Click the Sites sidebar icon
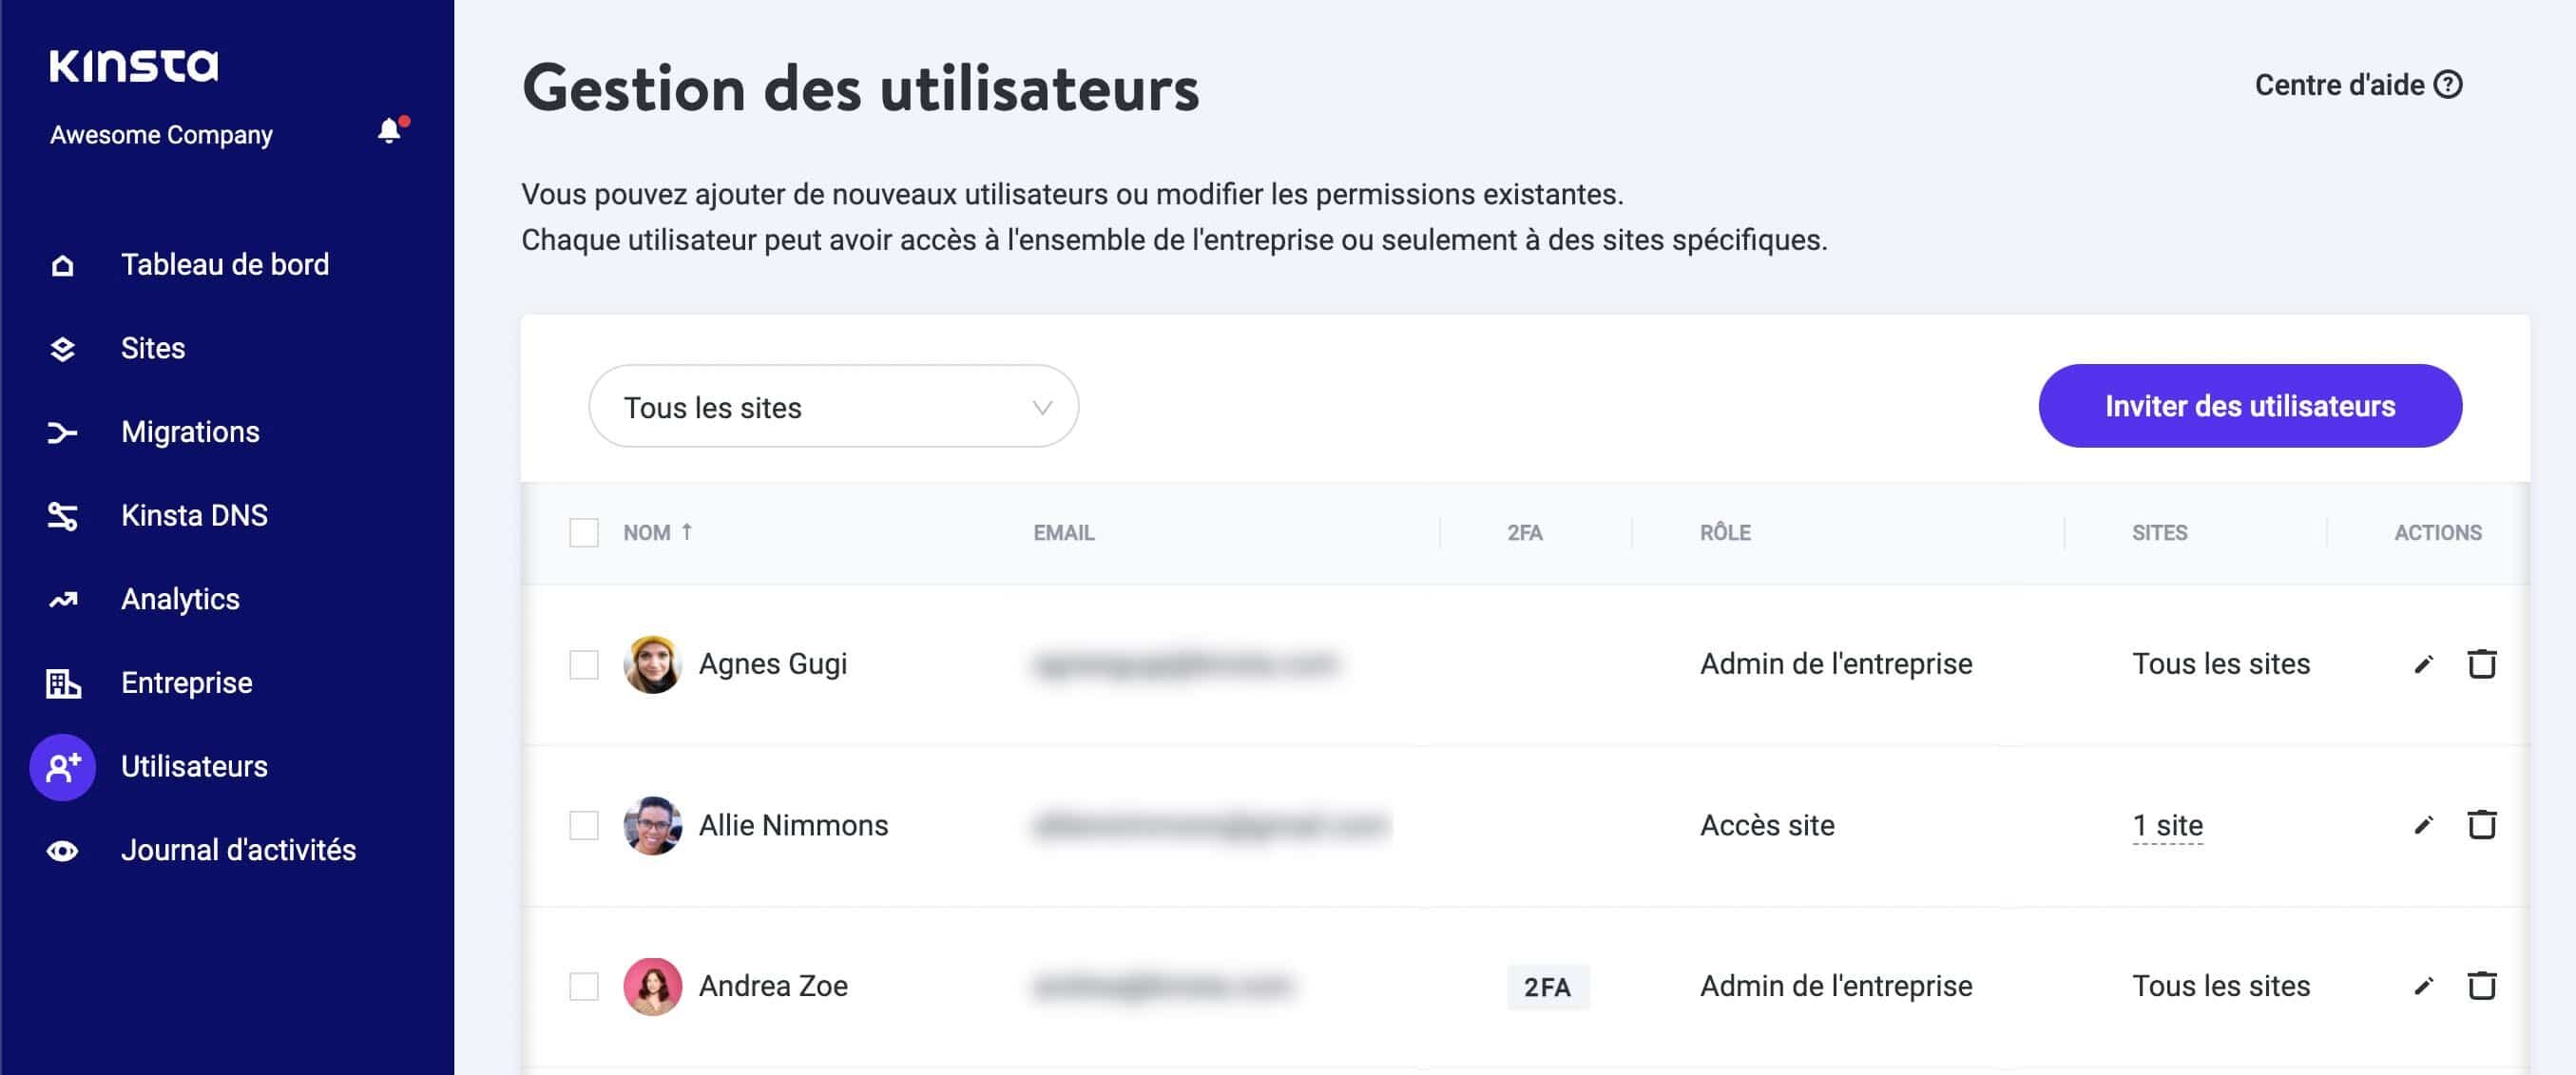2576x1075 pixels. click(x=61, y=347)
